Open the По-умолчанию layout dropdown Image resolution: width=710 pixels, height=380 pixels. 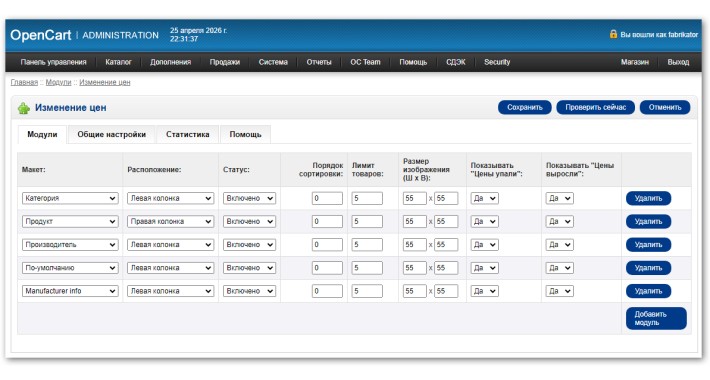click(x=70, y=268)
